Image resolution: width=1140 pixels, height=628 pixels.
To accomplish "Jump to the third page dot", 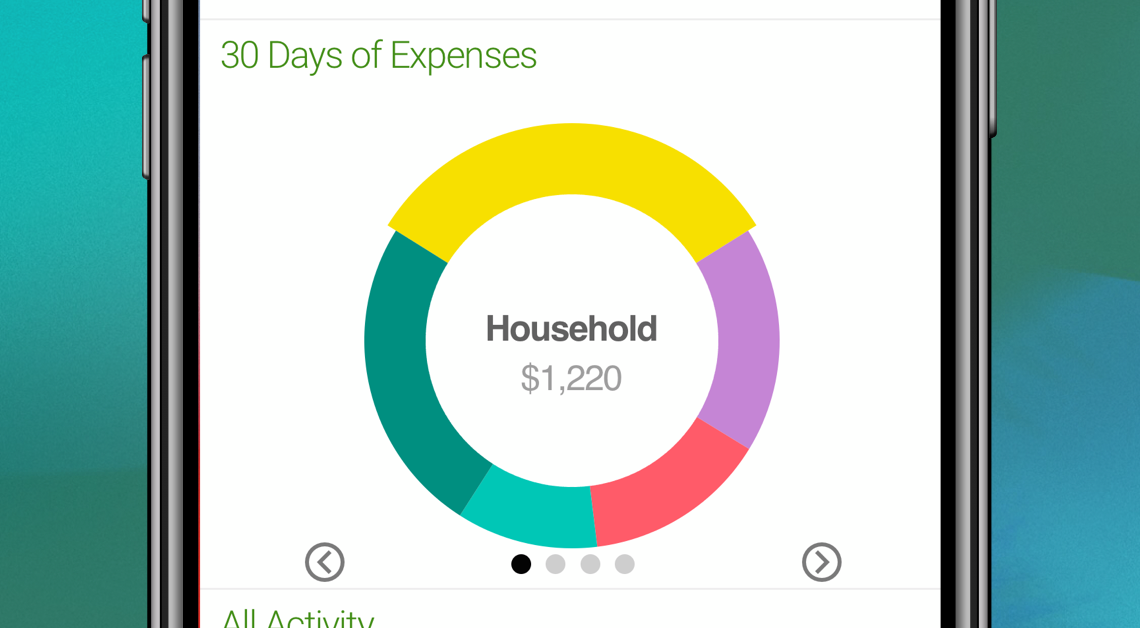I will click(x=590, y=564).
